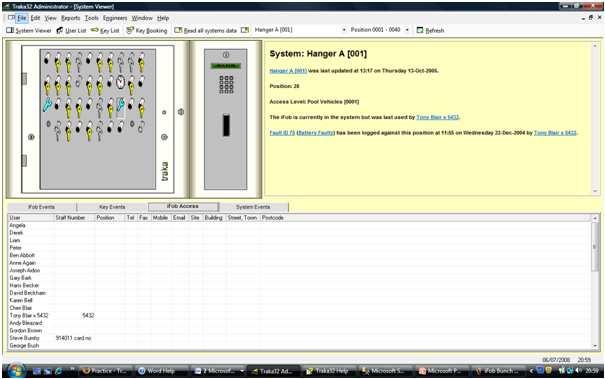605x379 pixels.
Task: Select the Hans Becker row
Action: 299,286
